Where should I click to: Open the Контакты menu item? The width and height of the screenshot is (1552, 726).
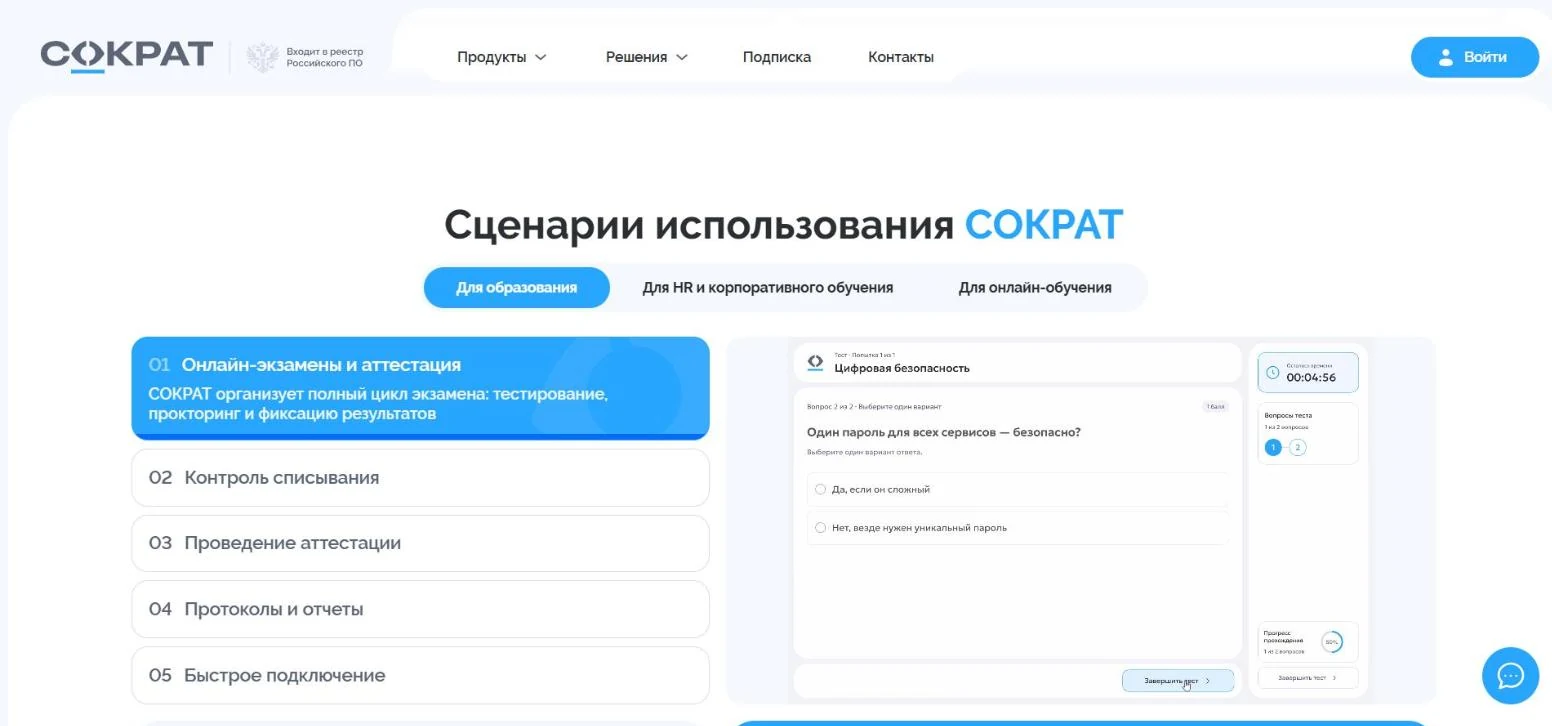901,57
